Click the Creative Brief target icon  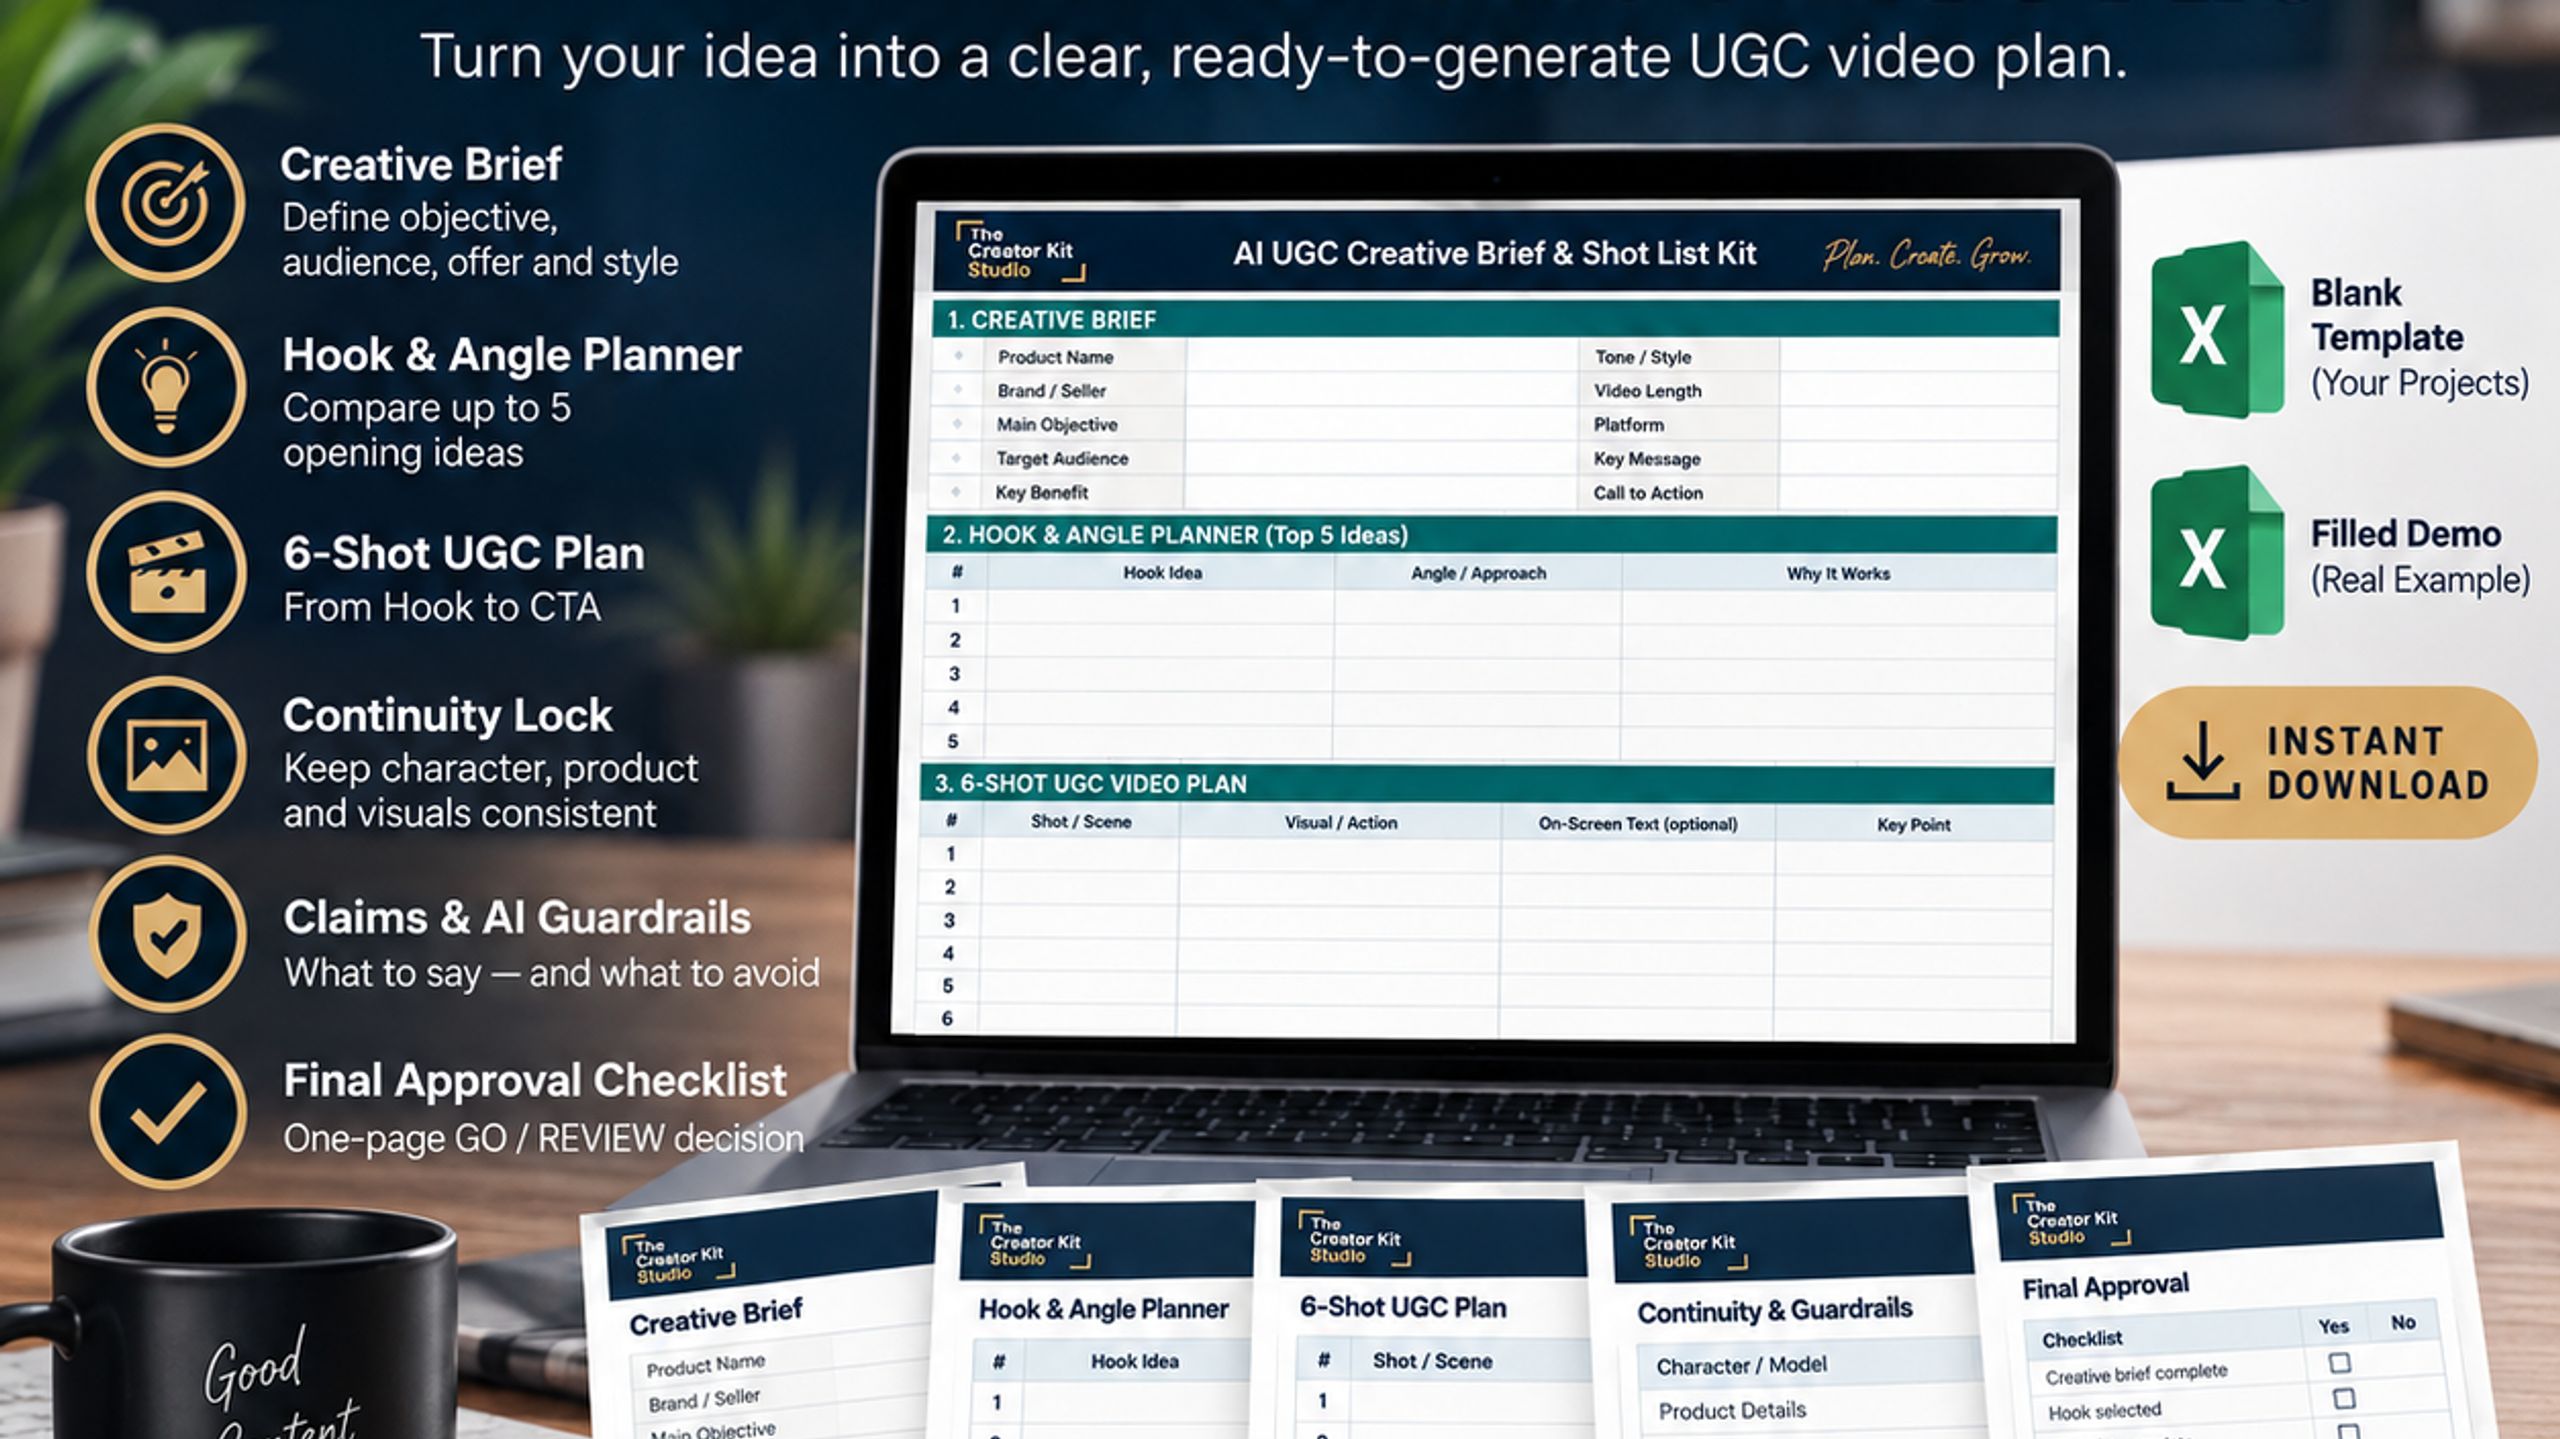[166, 203]
